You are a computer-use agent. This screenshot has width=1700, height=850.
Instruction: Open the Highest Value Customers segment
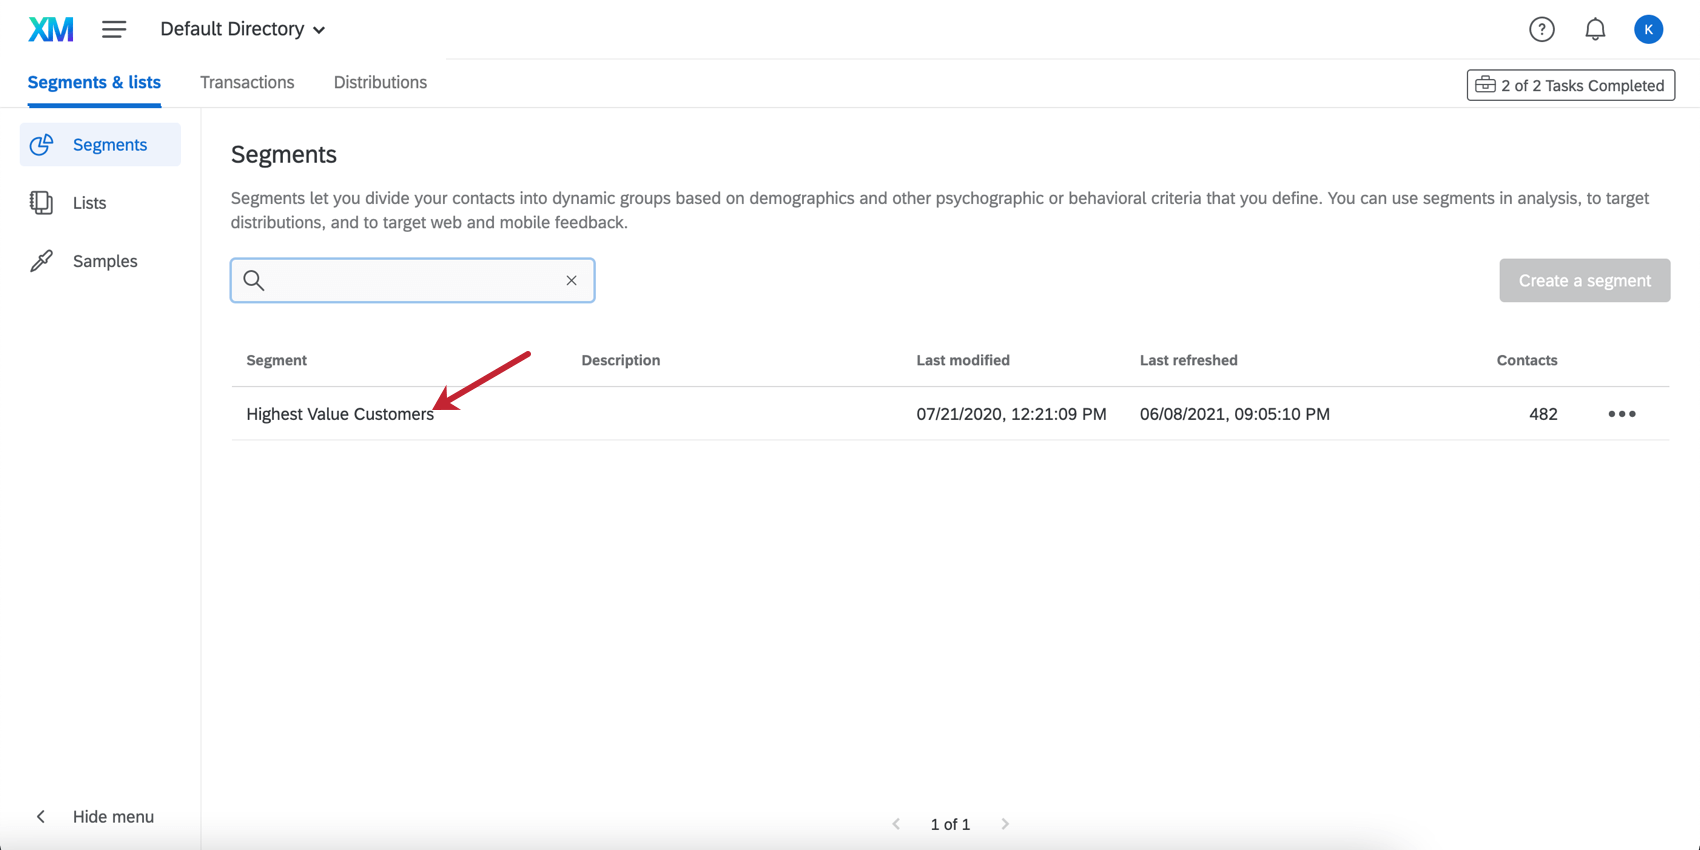pos(340,414)
